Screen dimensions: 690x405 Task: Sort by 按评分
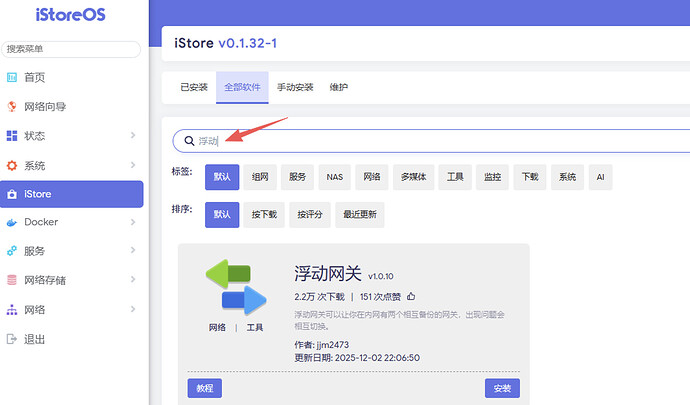point(310,215)
